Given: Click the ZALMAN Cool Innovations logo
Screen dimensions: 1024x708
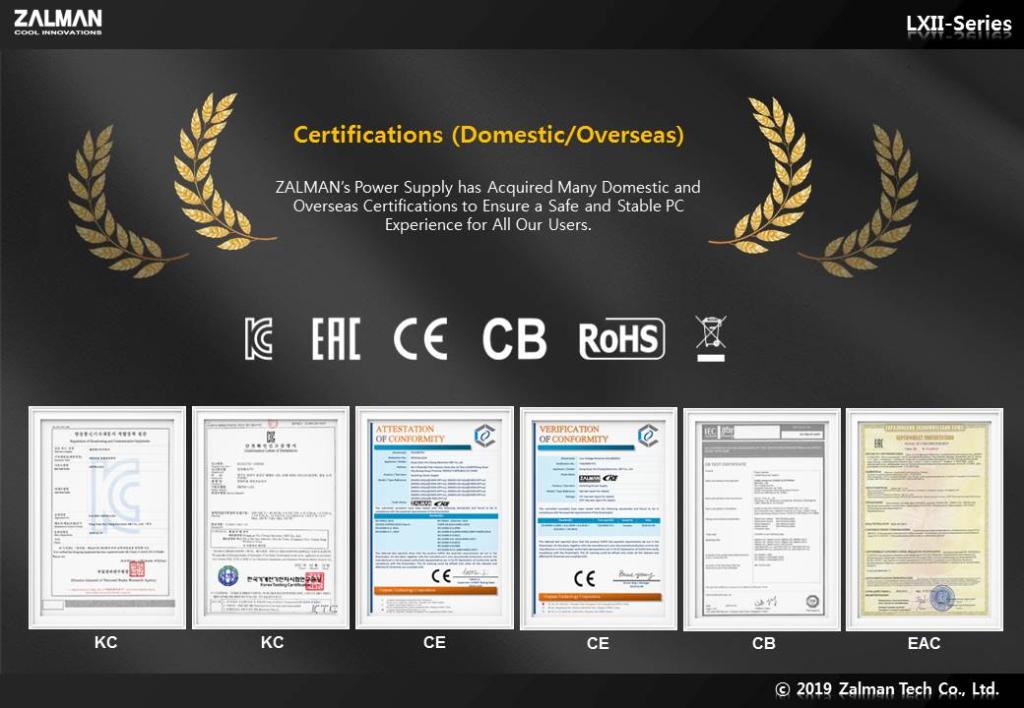Looking at the screenshot, I should (58, 21).
